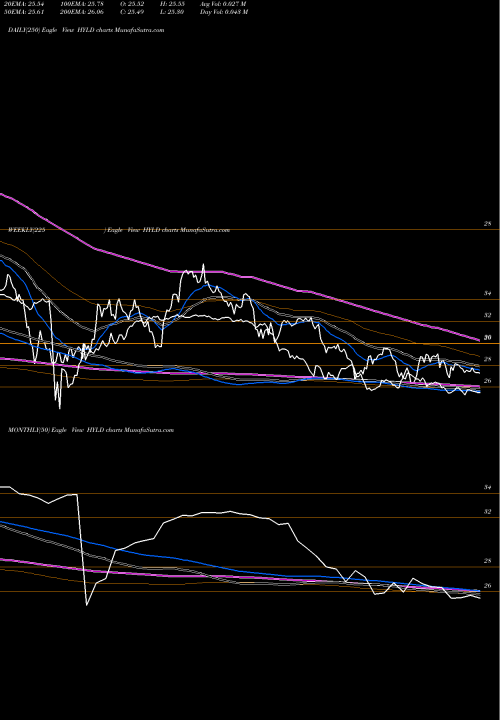Click the 34 price label on weekly chart
This screenshot has width=500, height=720.
coord(488,293)
